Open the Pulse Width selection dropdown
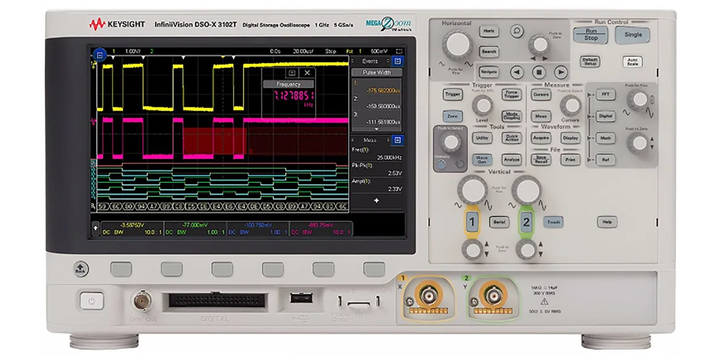 [377, 73]
